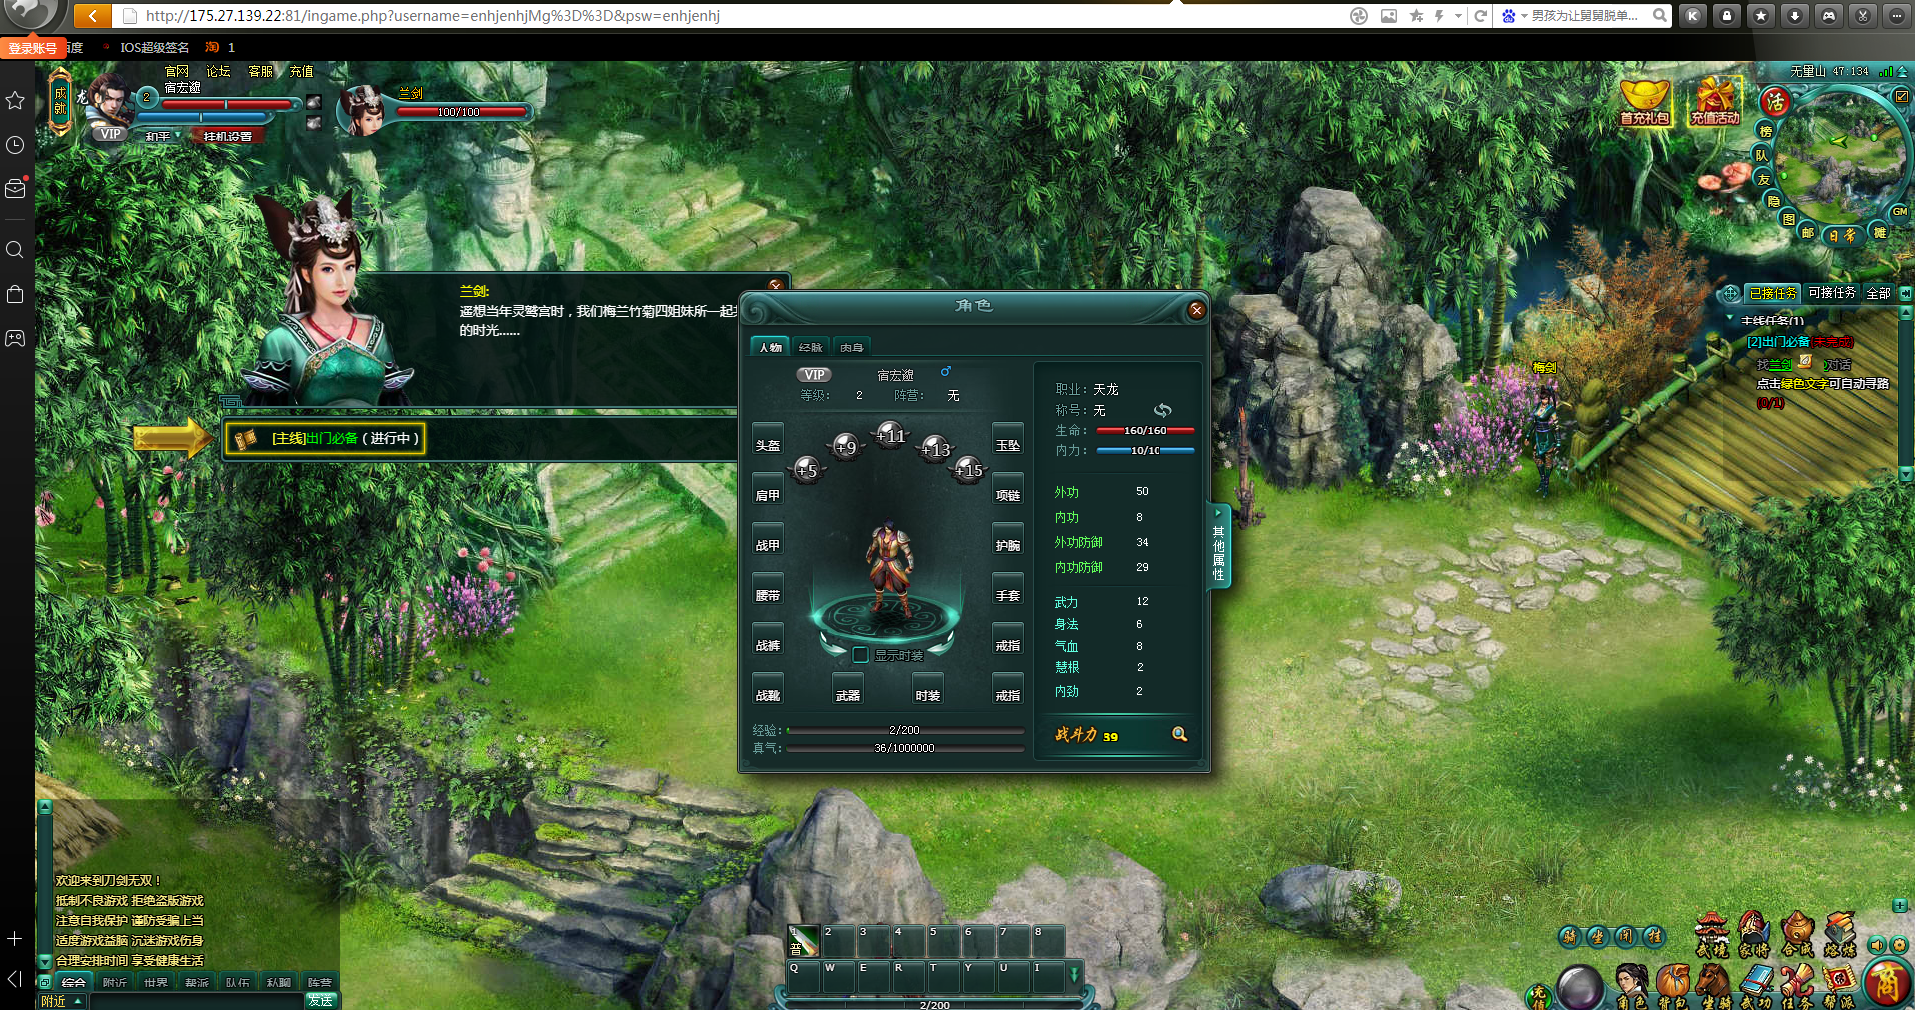Open the 坐骑 horse mount icon
The image size is (1915, 1010).
point(1715,984)
